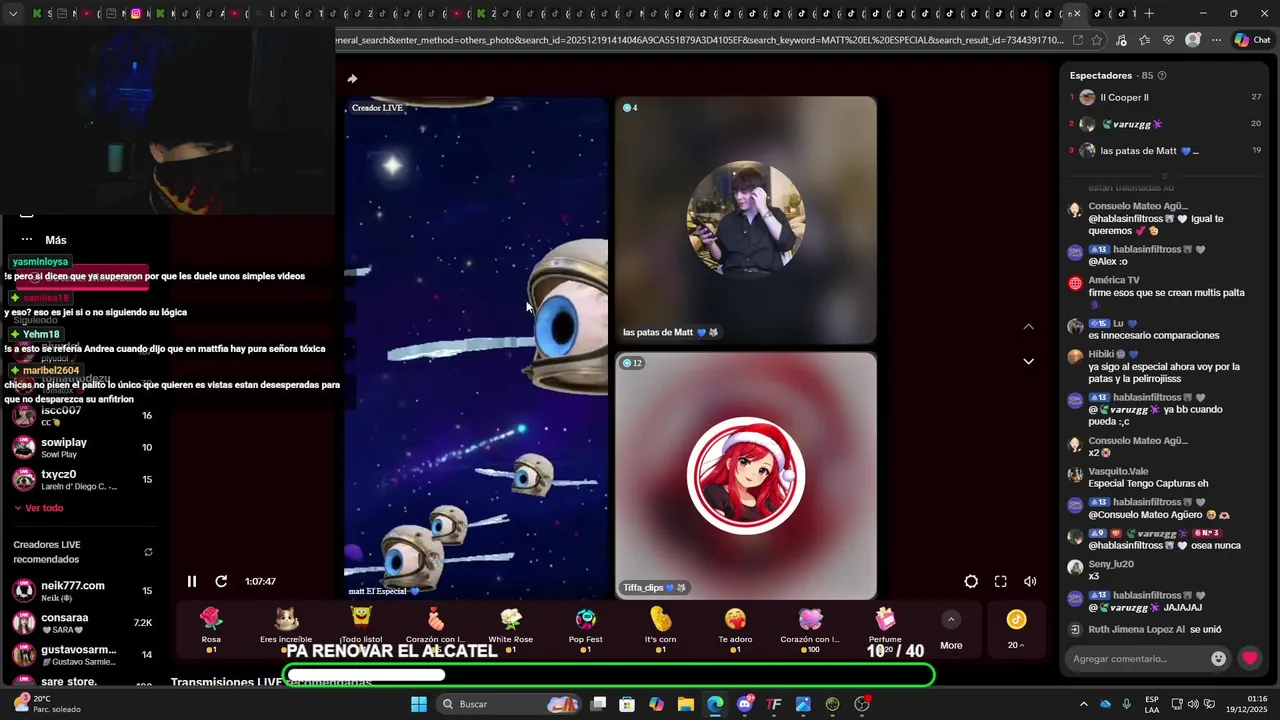The width and height of the screenshot is (1280, 720).
Task: Open a new browser tab with plus button
Action: [x=1149, y=13]
